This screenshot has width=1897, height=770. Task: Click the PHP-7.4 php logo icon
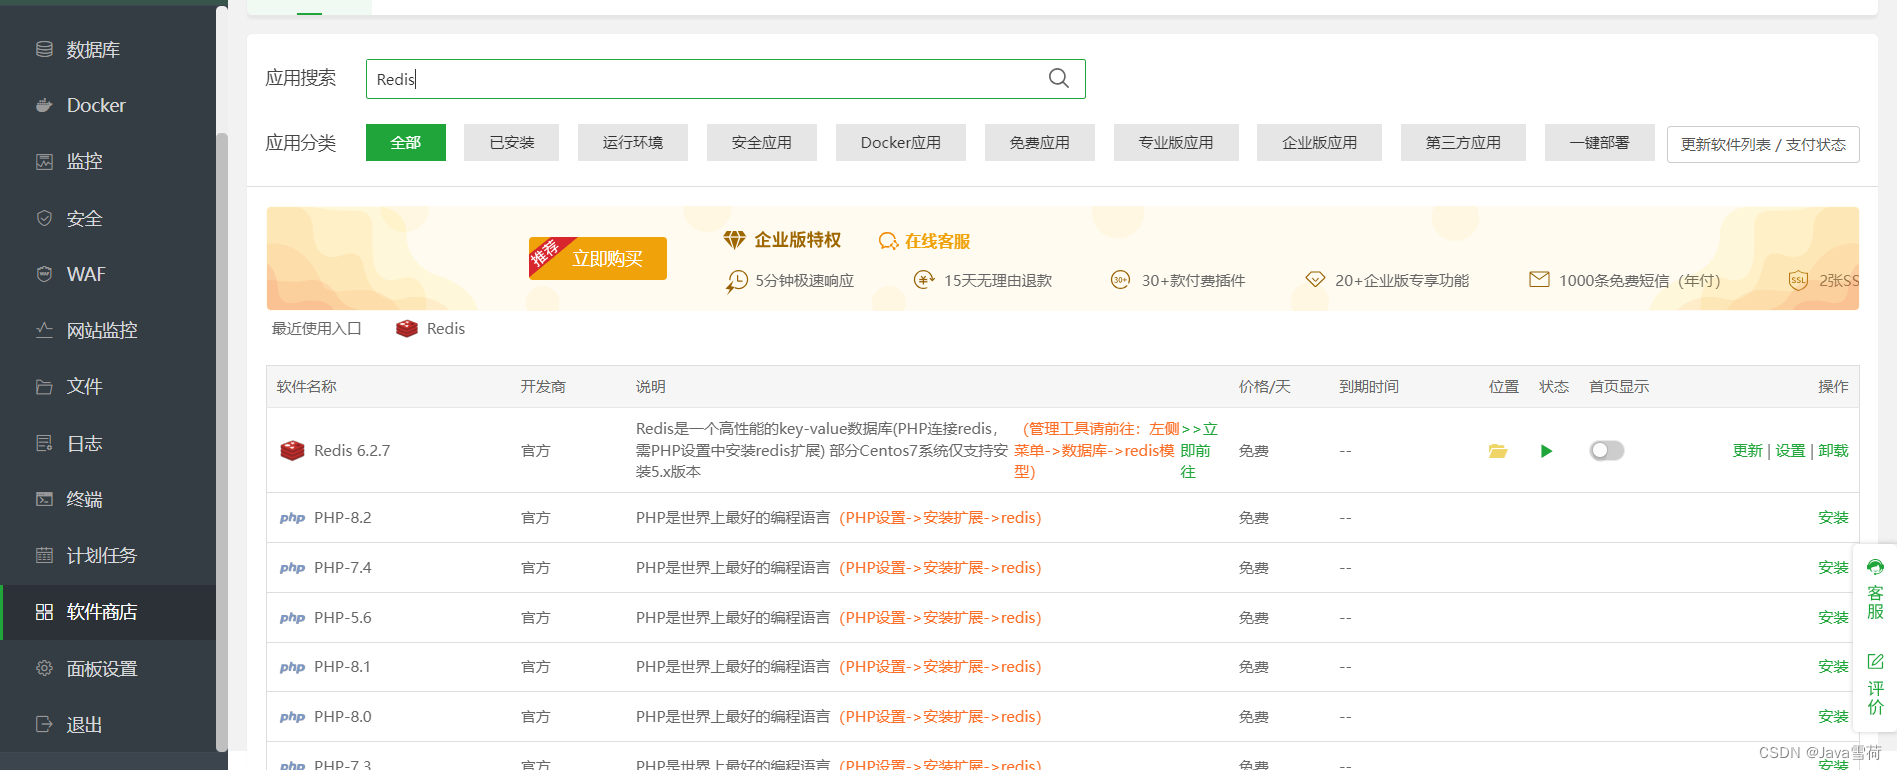pos(292,568)
